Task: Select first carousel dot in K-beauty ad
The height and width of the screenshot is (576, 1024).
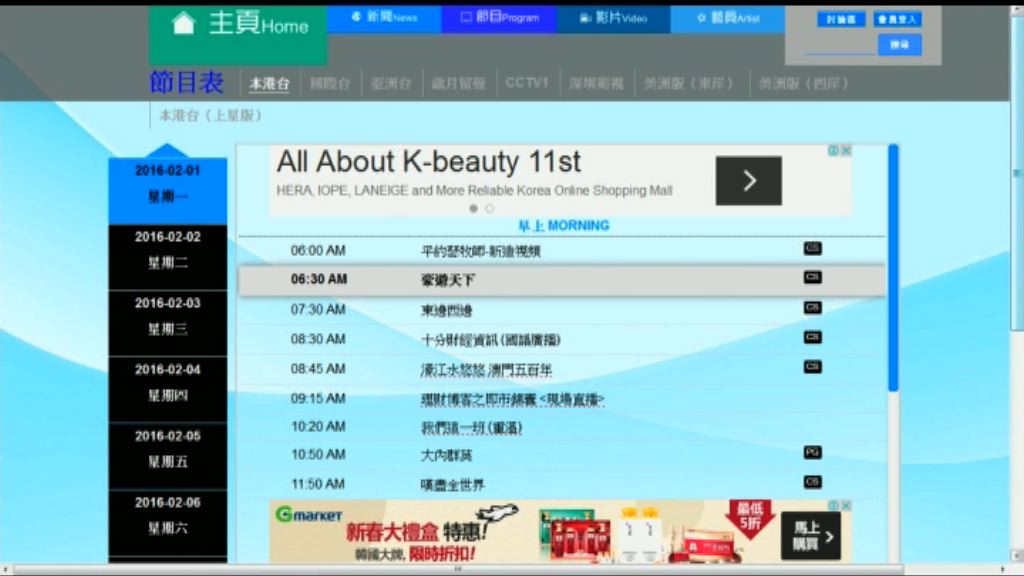Action: pos(474,209)
